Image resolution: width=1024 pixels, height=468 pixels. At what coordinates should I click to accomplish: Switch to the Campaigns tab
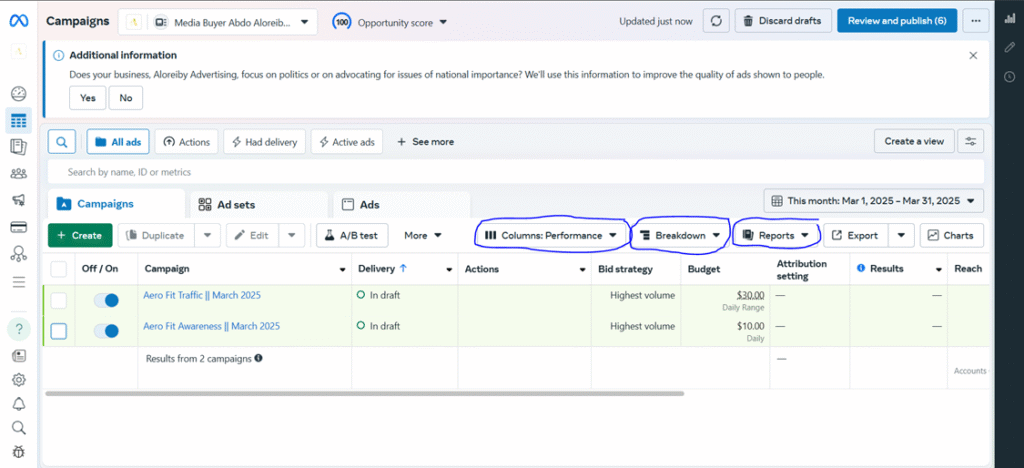pos(116,204)
